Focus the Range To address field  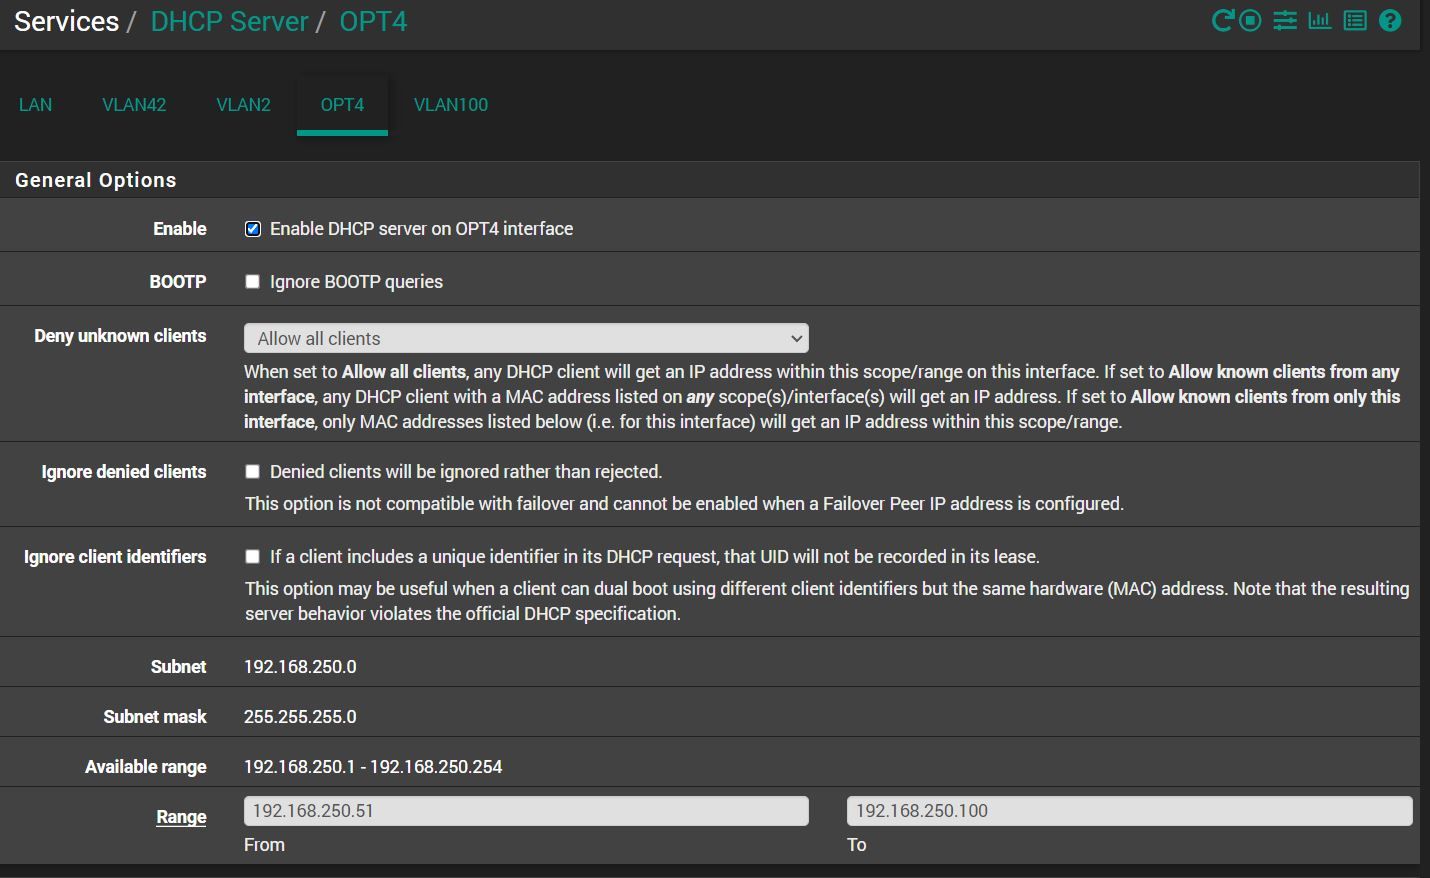click(1129, 811)
